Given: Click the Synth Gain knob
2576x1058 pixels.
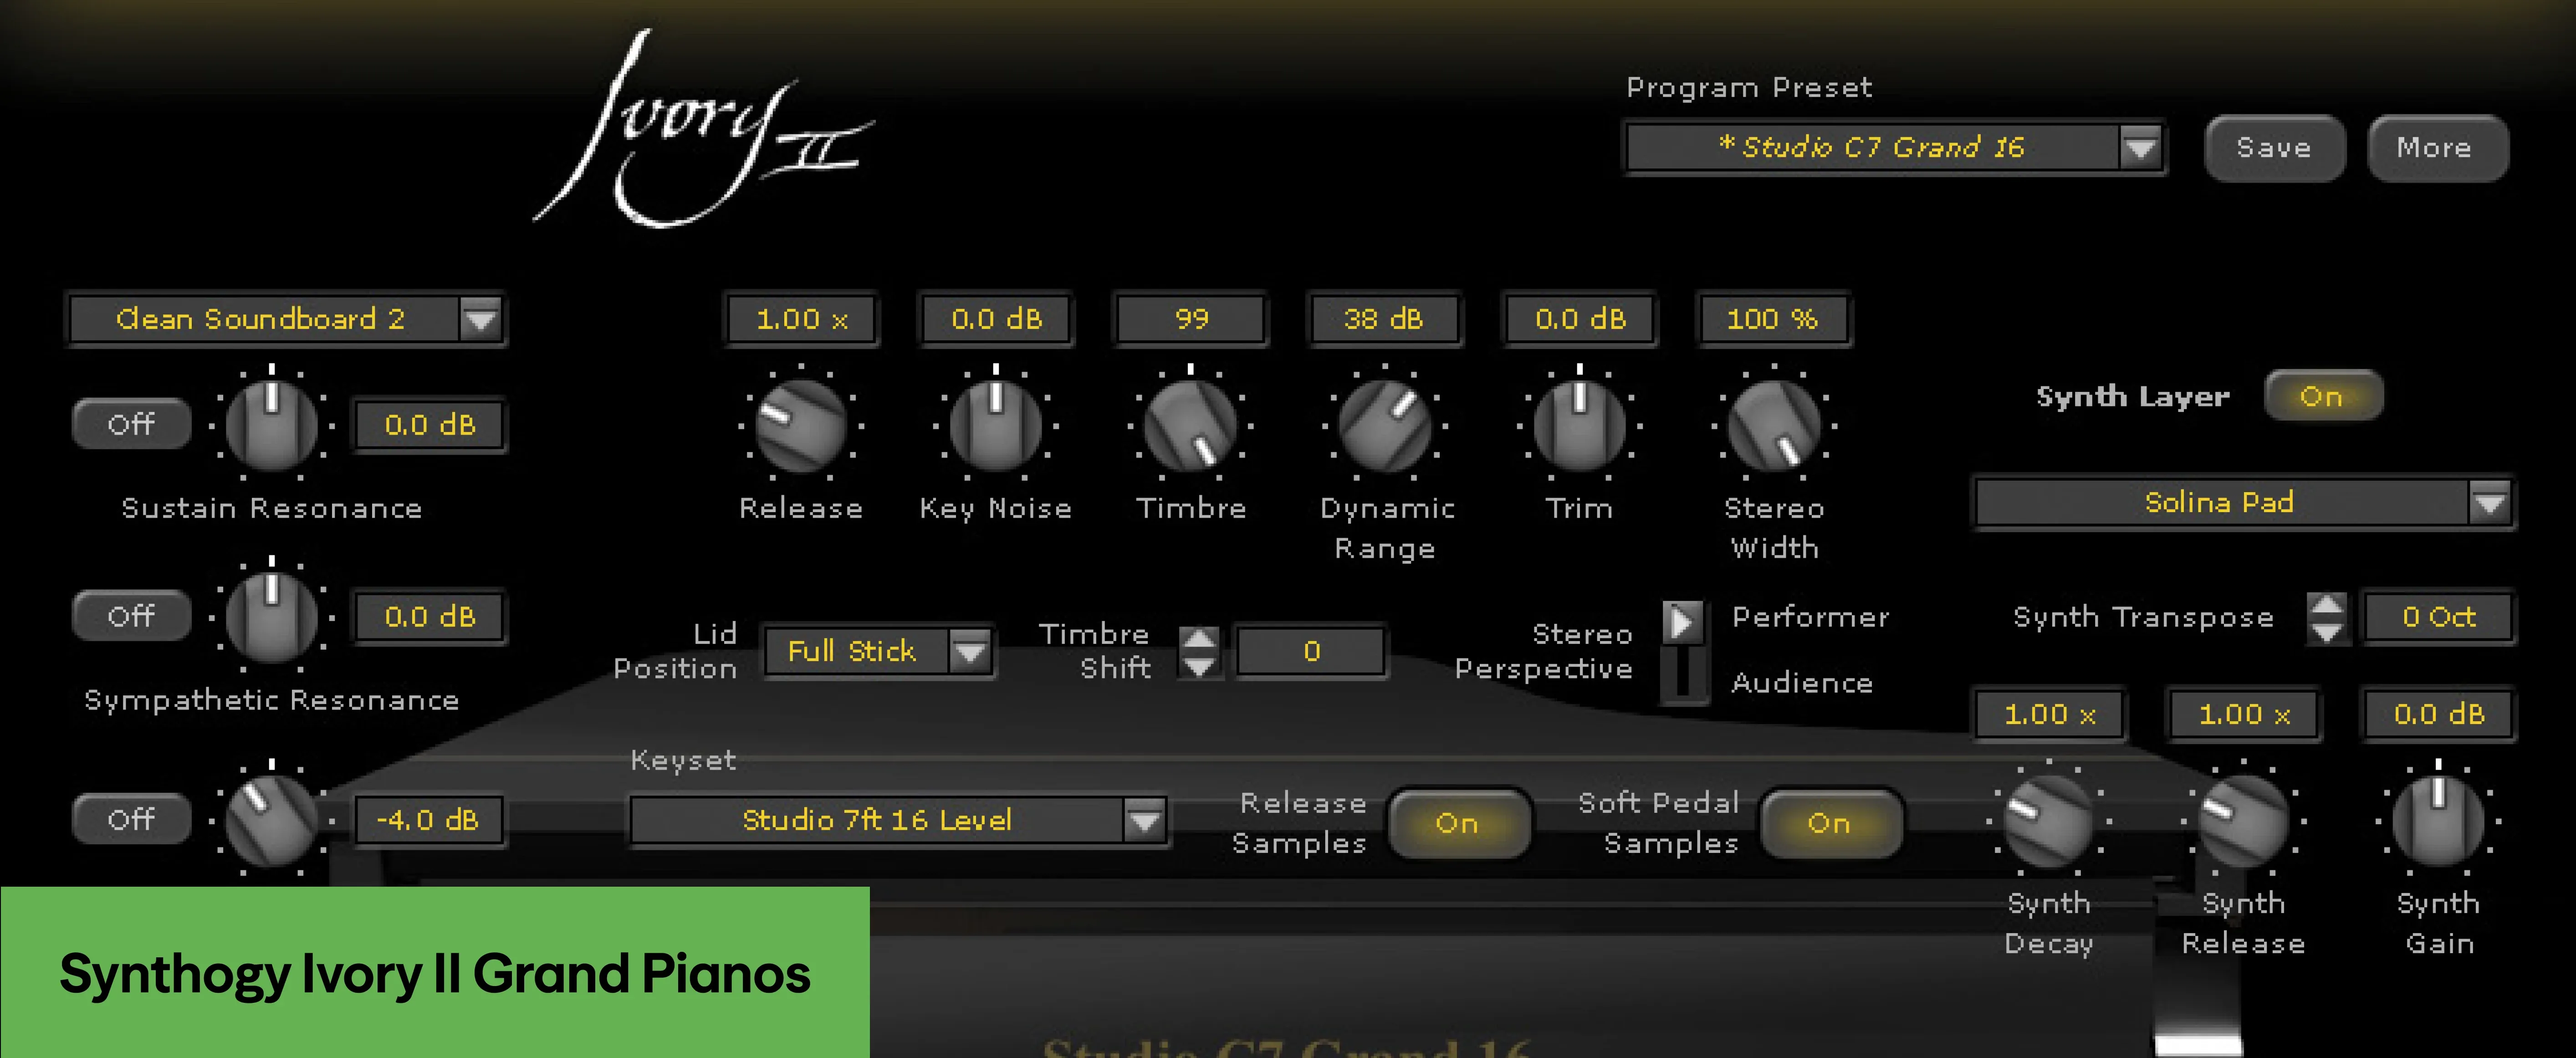Looking at the screenshot, I should click(2438, 821).
